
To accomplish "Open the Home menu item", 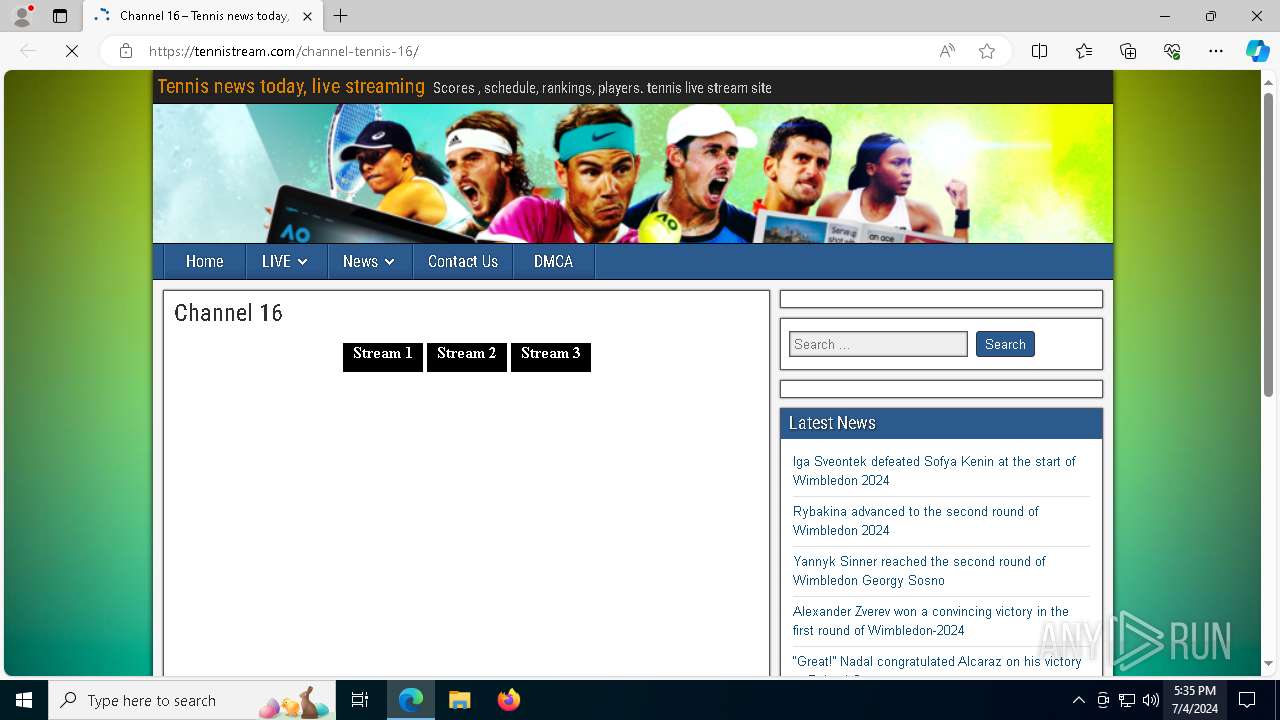I will (x=204, y=261).
